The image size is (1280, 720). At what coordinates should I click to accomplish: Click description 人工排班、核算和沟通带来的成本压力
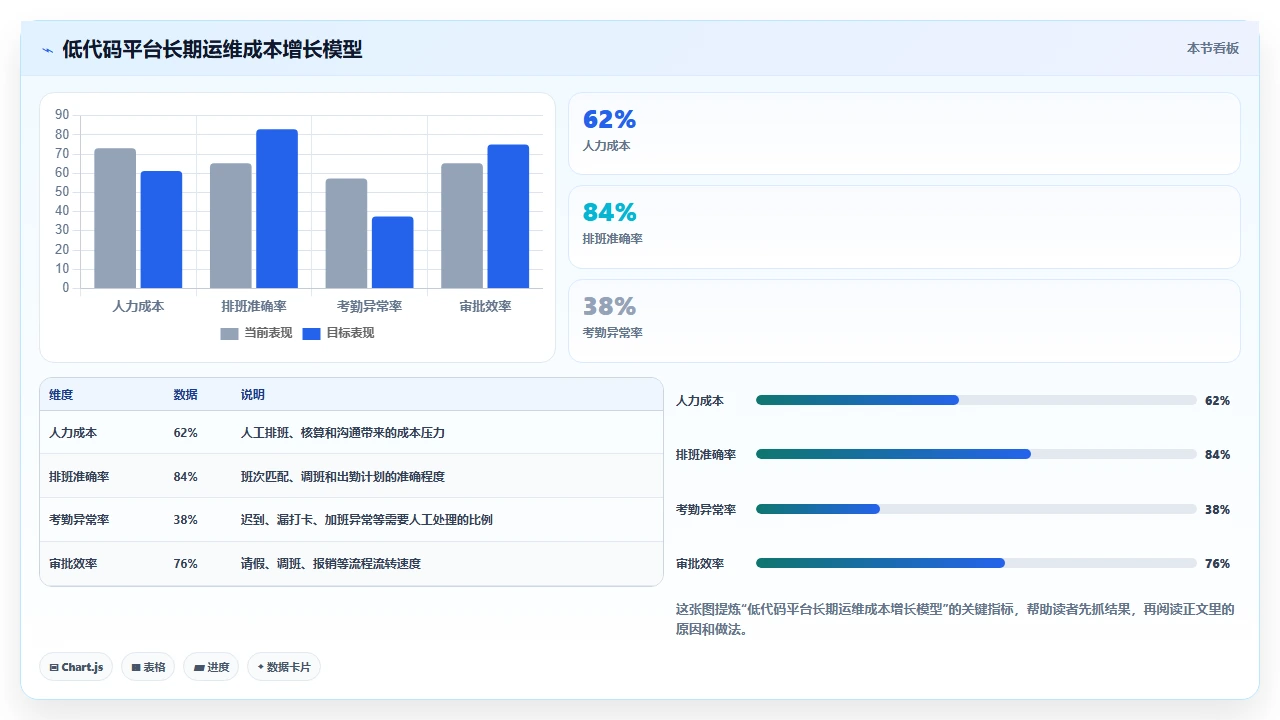click(343, 433)
